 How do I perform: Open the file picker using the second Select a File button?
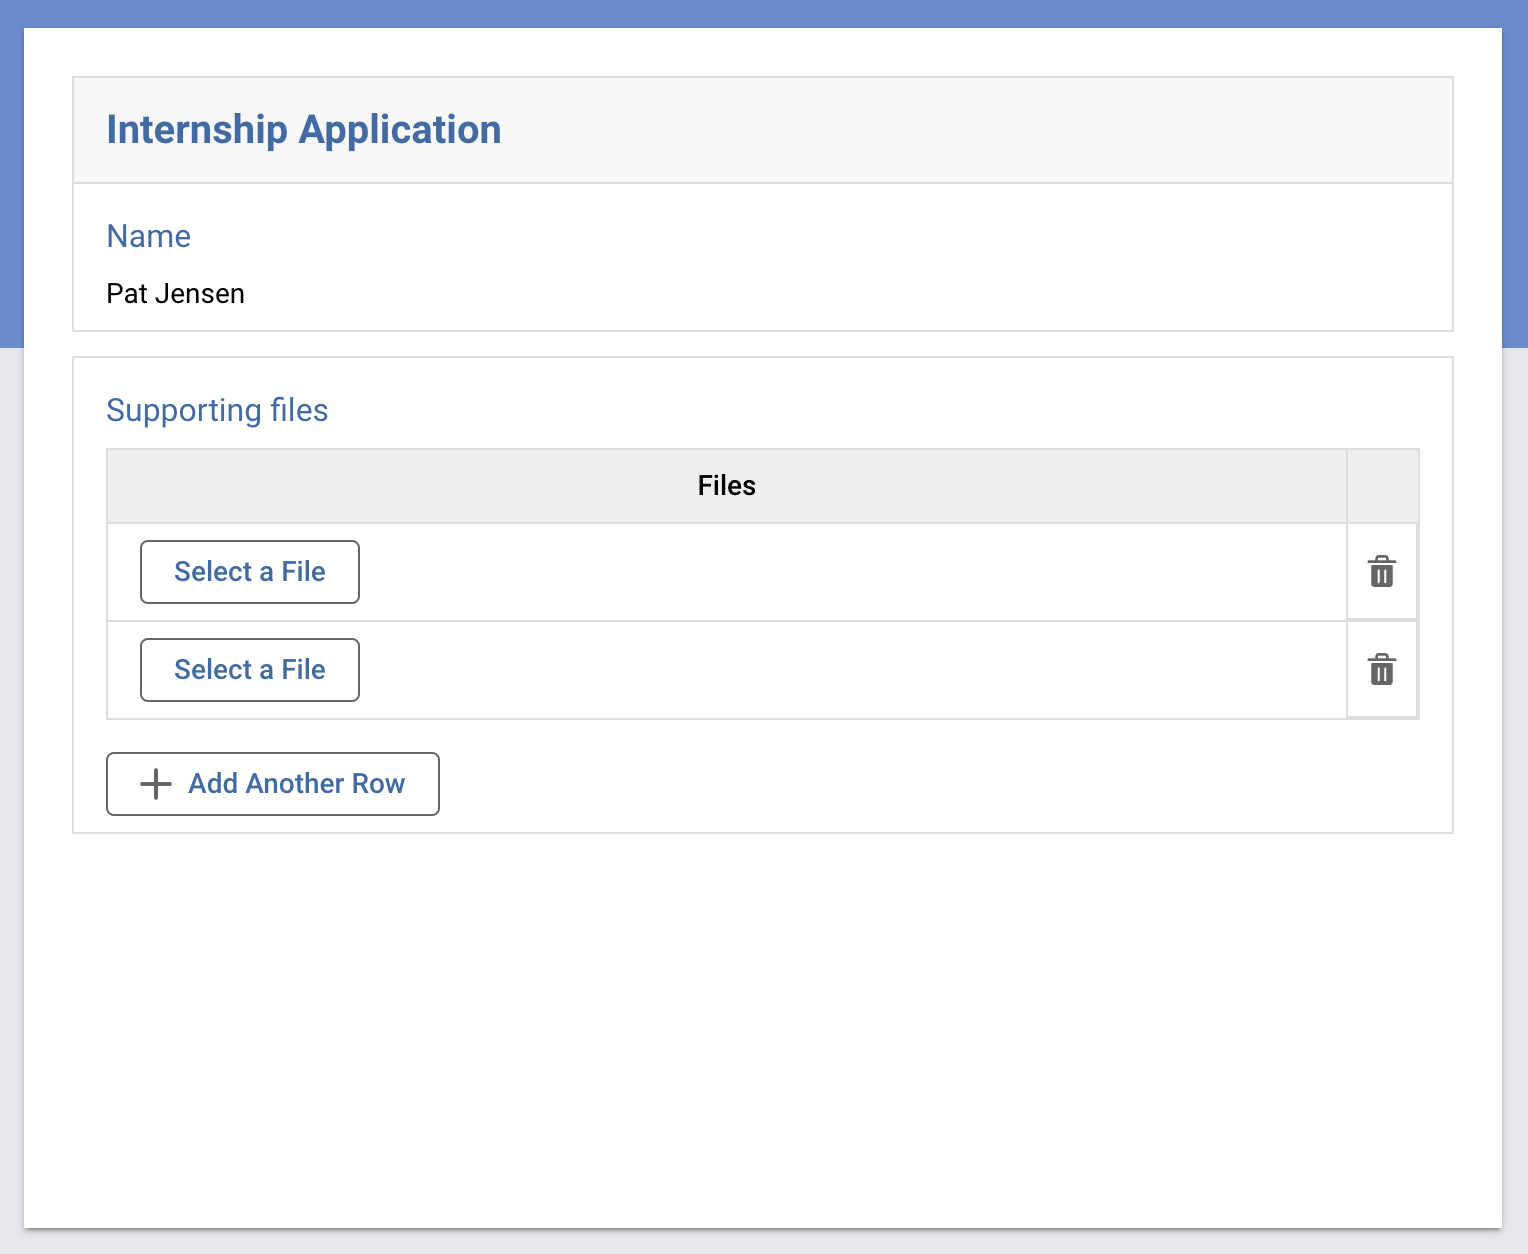[249, 669]
